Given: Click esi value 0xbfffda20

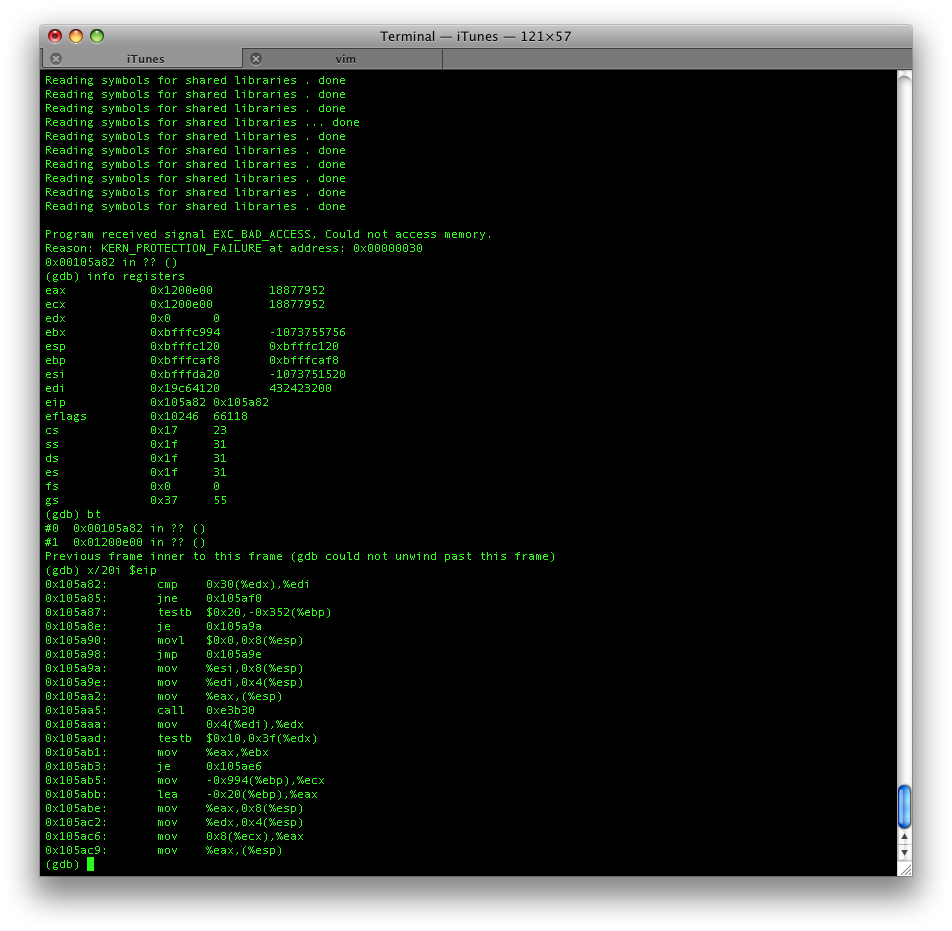Looking at the screenshot, I should tap(185, 374).
